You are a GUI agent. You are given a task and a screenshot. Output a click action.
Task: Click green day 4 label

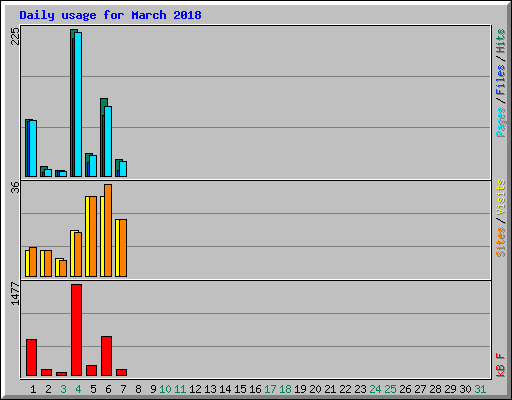78,389
